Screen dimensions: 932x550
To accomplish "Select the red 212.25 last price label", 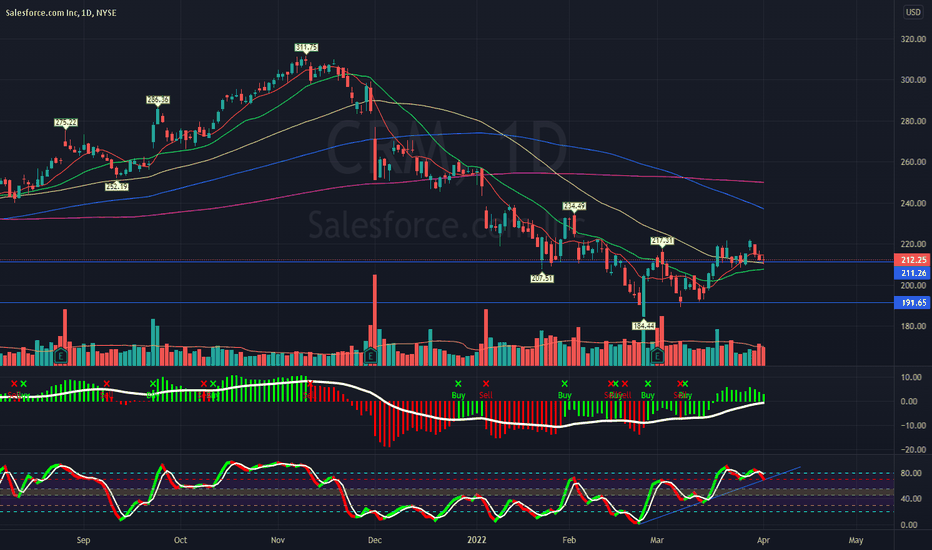I will [x=913, y=260].
